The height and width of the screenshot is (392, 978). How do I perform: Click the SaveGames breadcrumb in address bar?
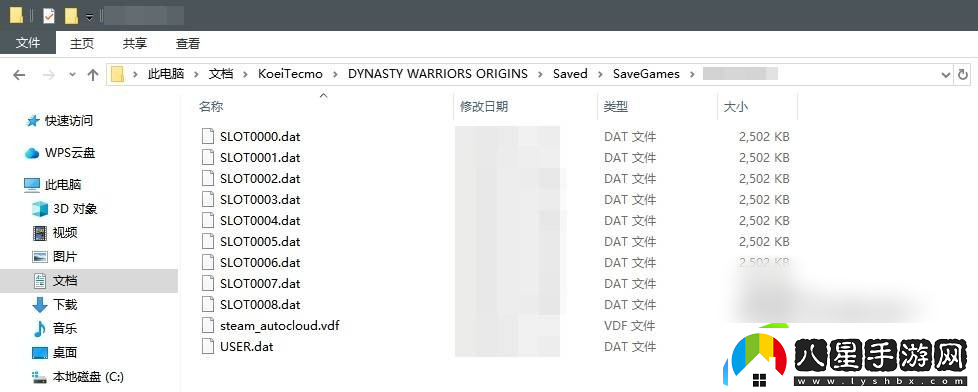(x=646, y=74)
